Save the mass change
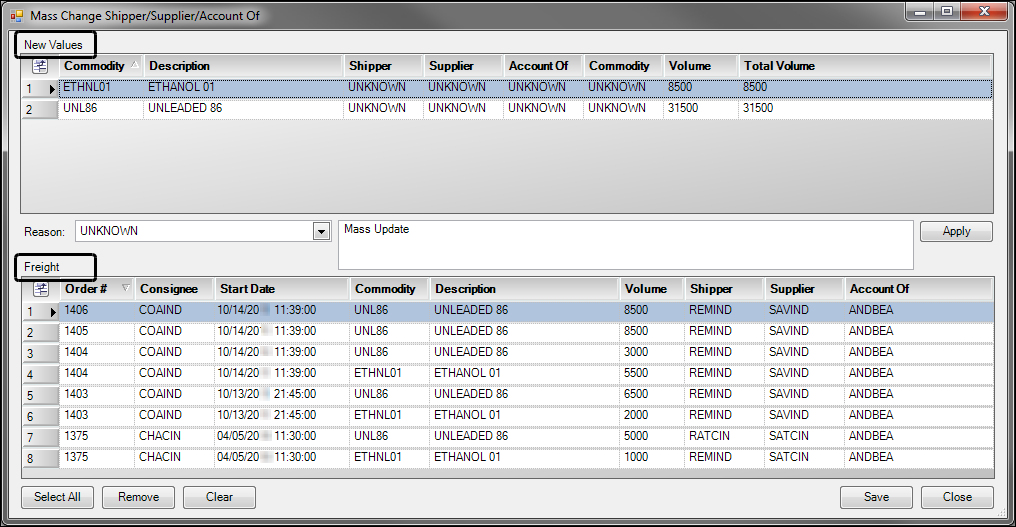1016x527 pixels. (x=877, y=497)
